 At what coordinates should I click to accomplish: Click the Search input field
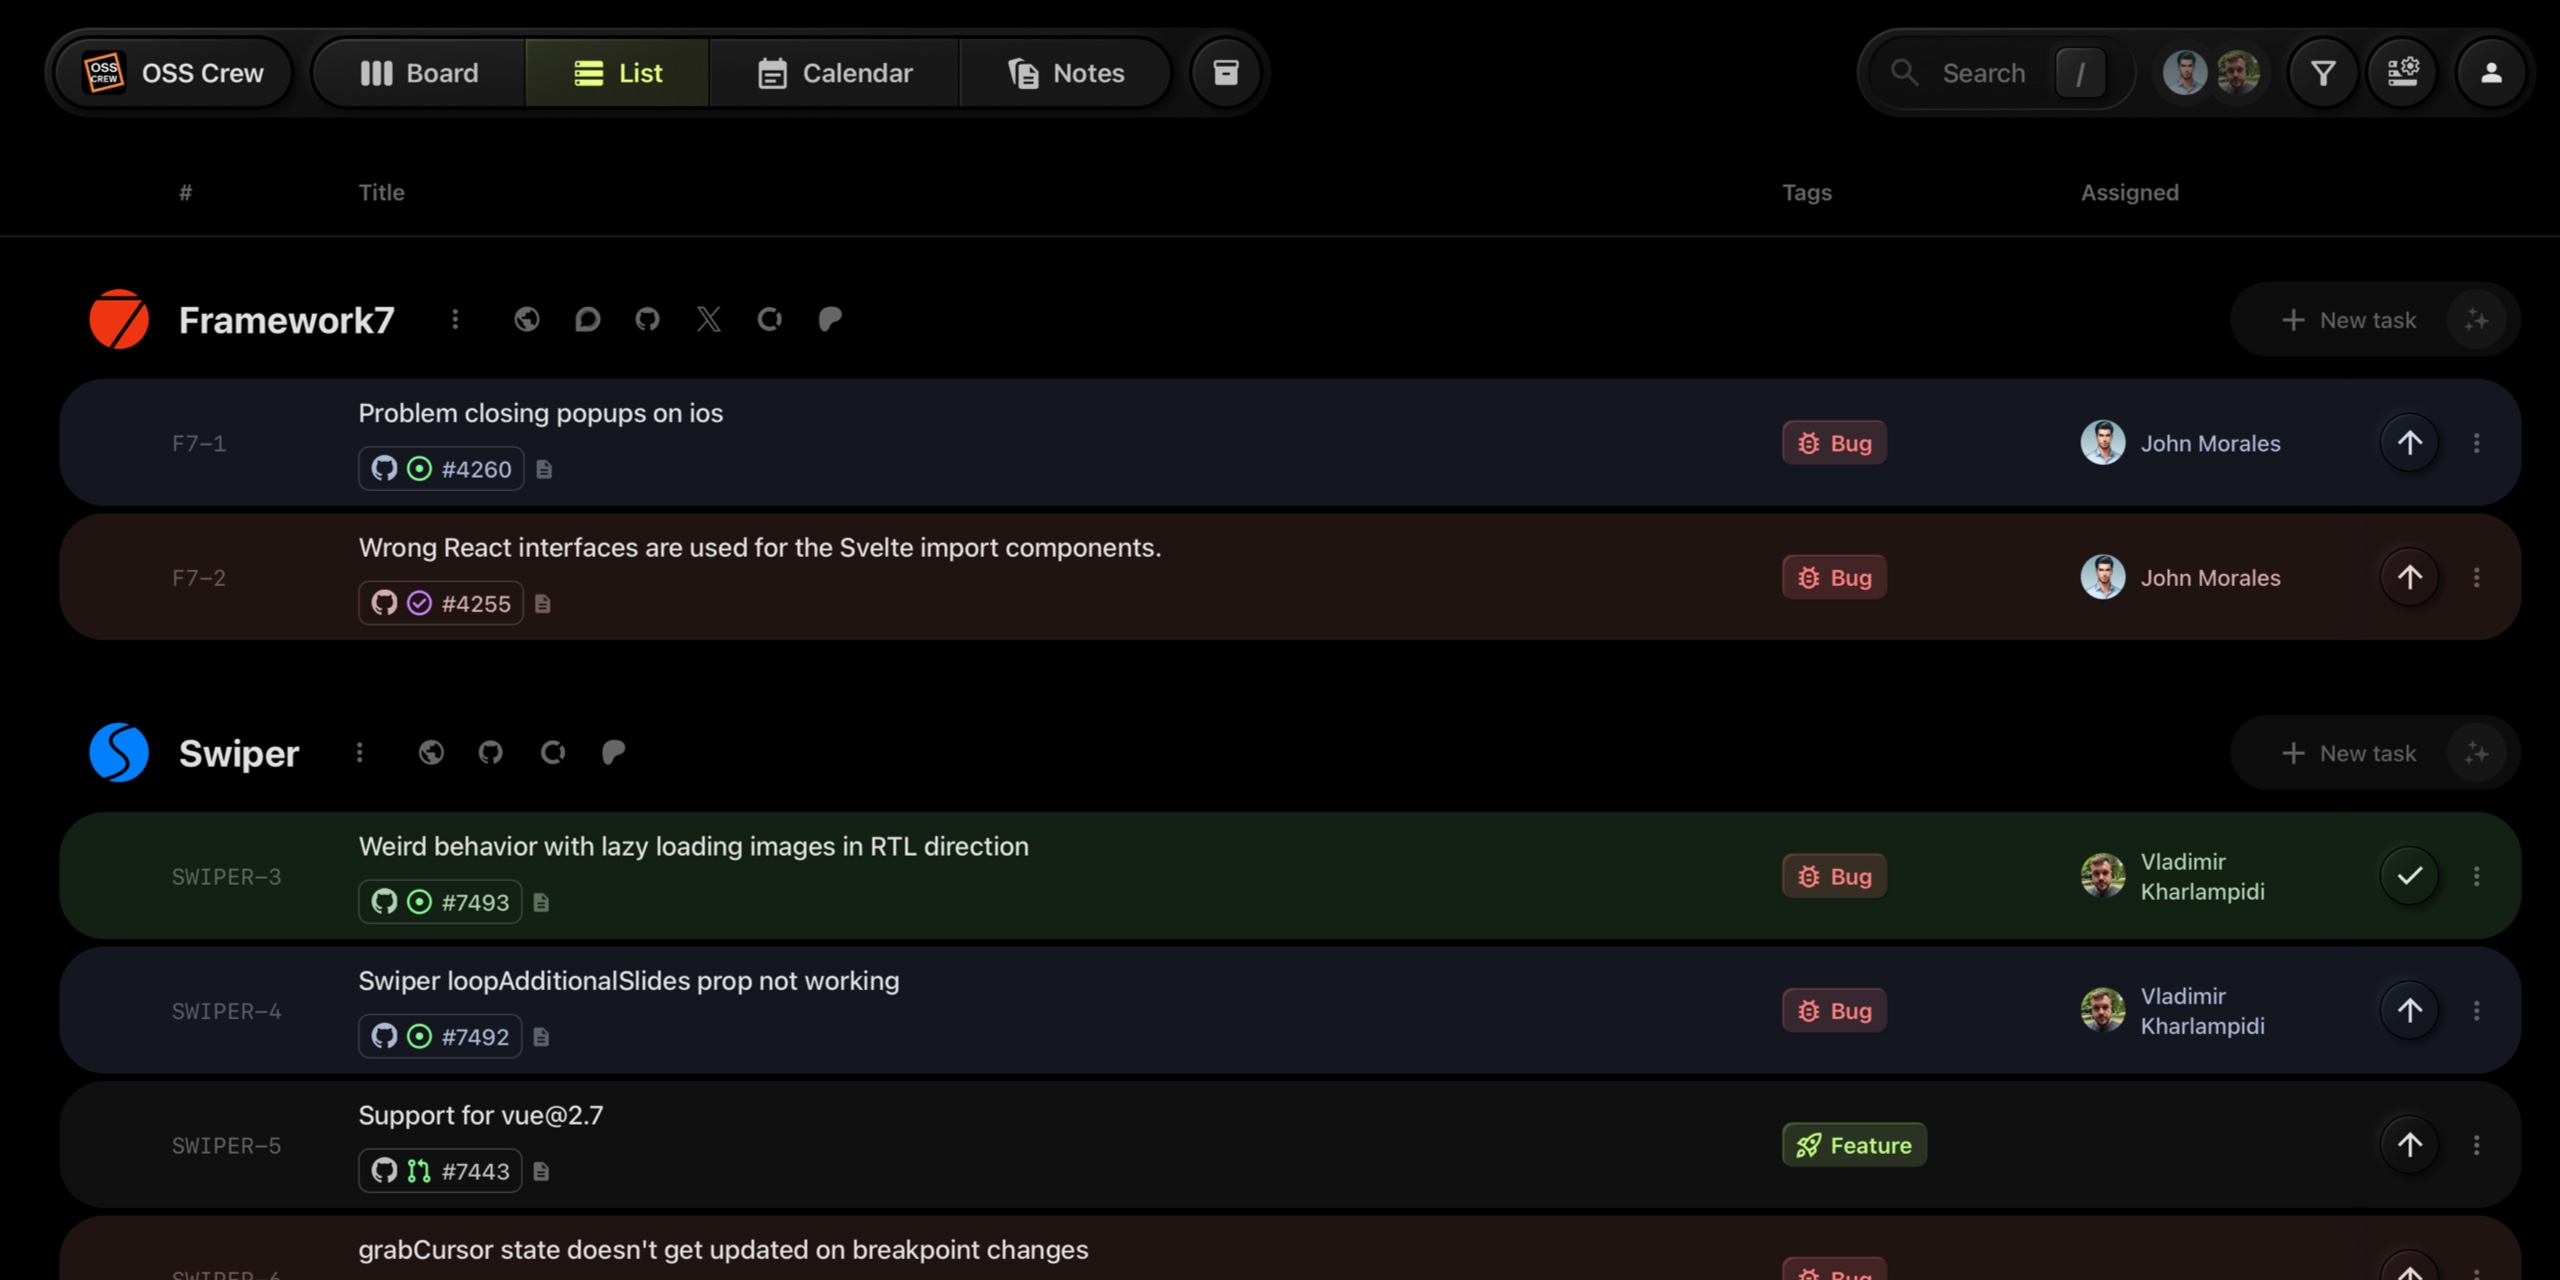click(x=1983, y=73)
